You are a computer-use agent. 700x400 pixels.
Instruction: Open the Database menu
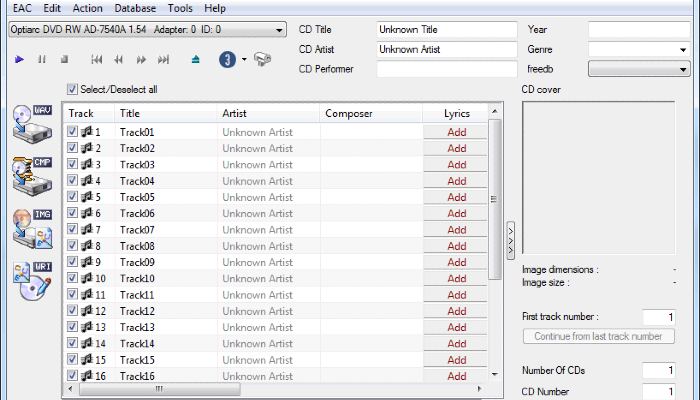(x=135, y=8)
